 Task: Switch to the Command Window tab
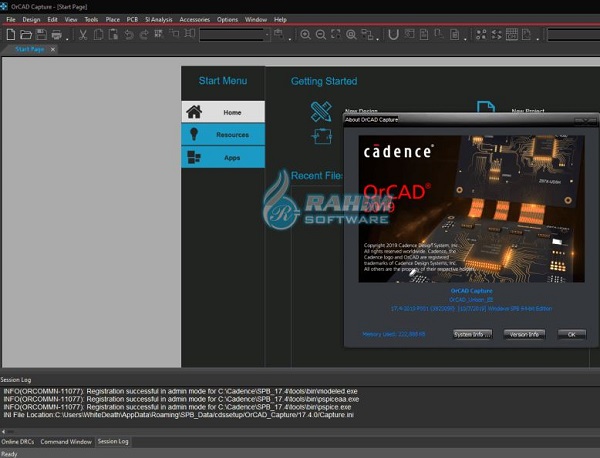pyautogui.click(x=66, y=441)
